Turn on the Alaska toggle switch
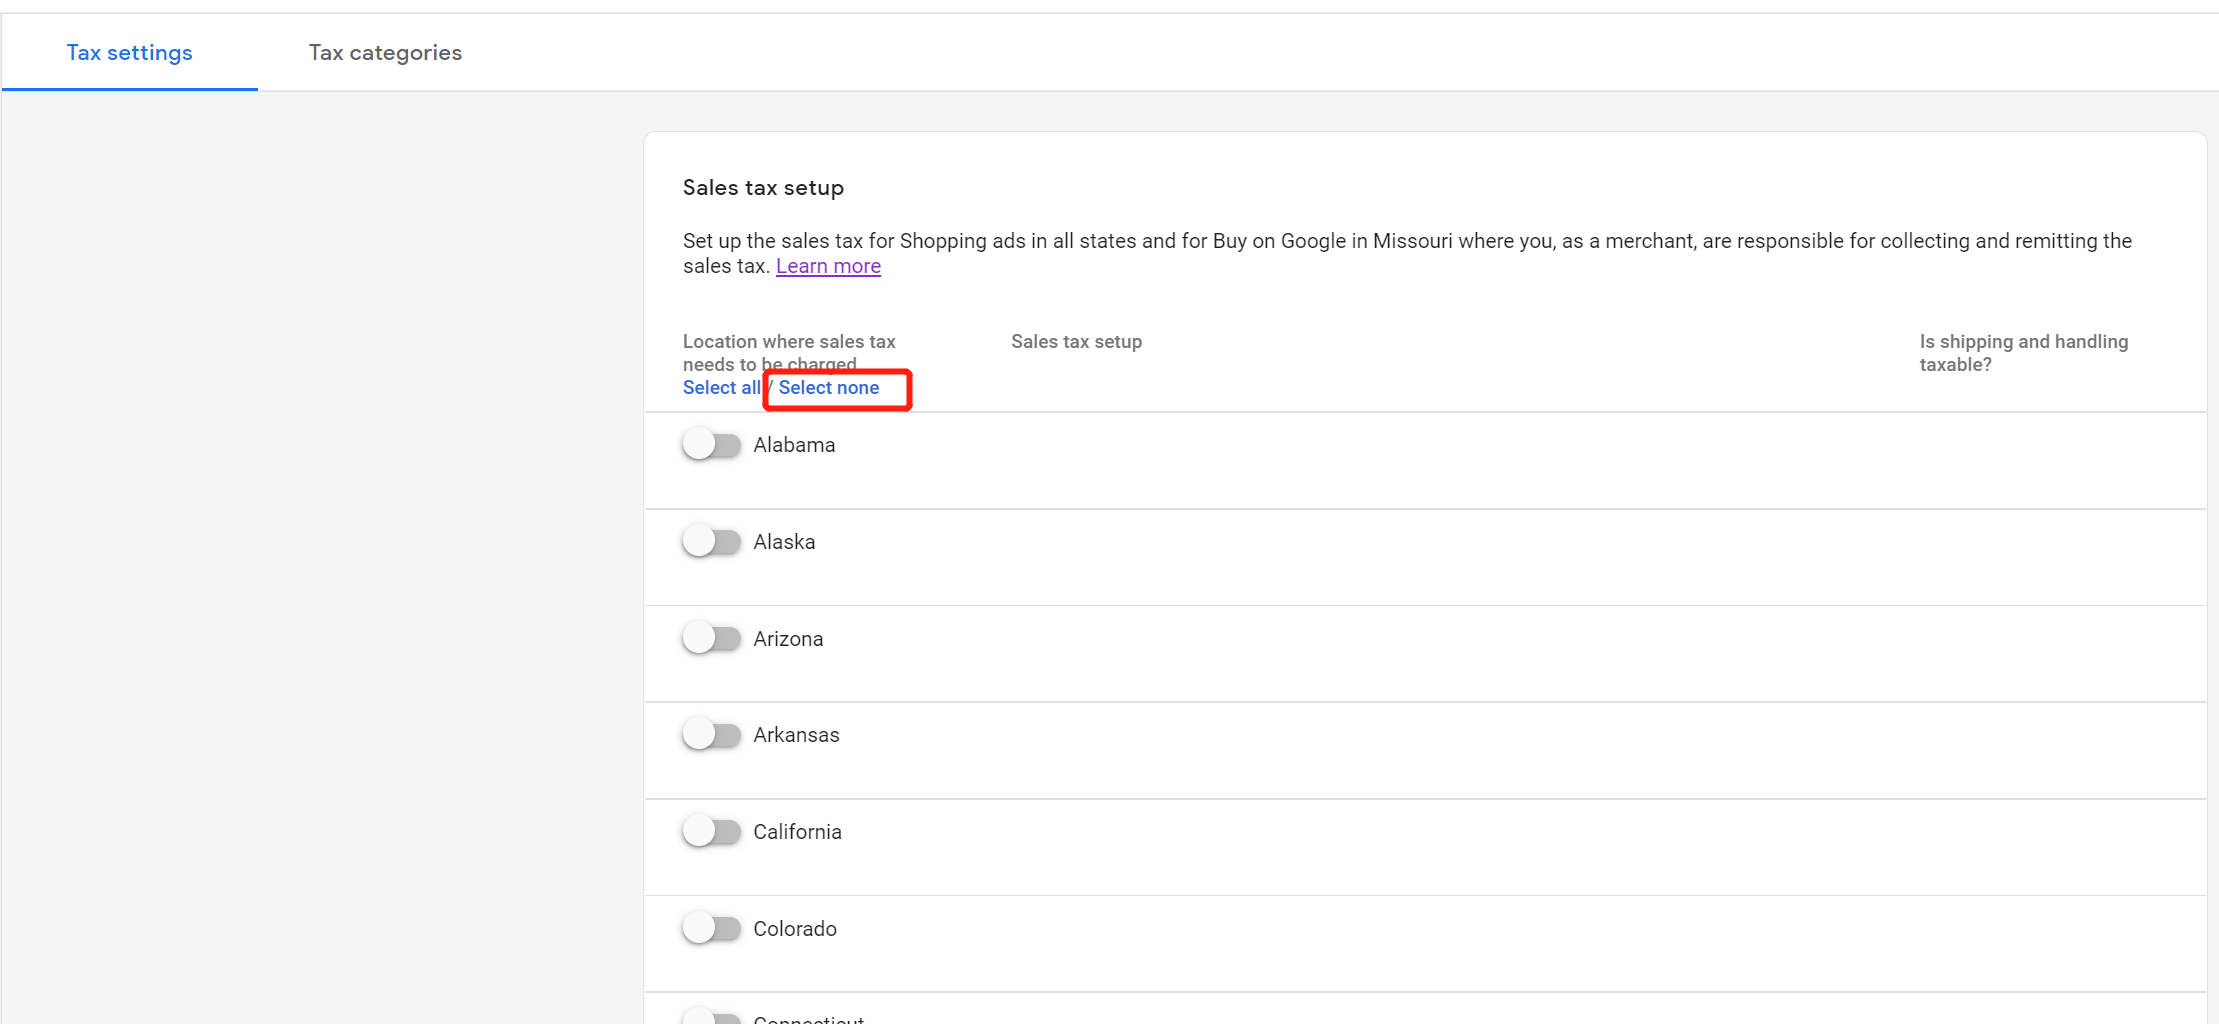This screenshot has height=1024, width=2219. [711, 542]
